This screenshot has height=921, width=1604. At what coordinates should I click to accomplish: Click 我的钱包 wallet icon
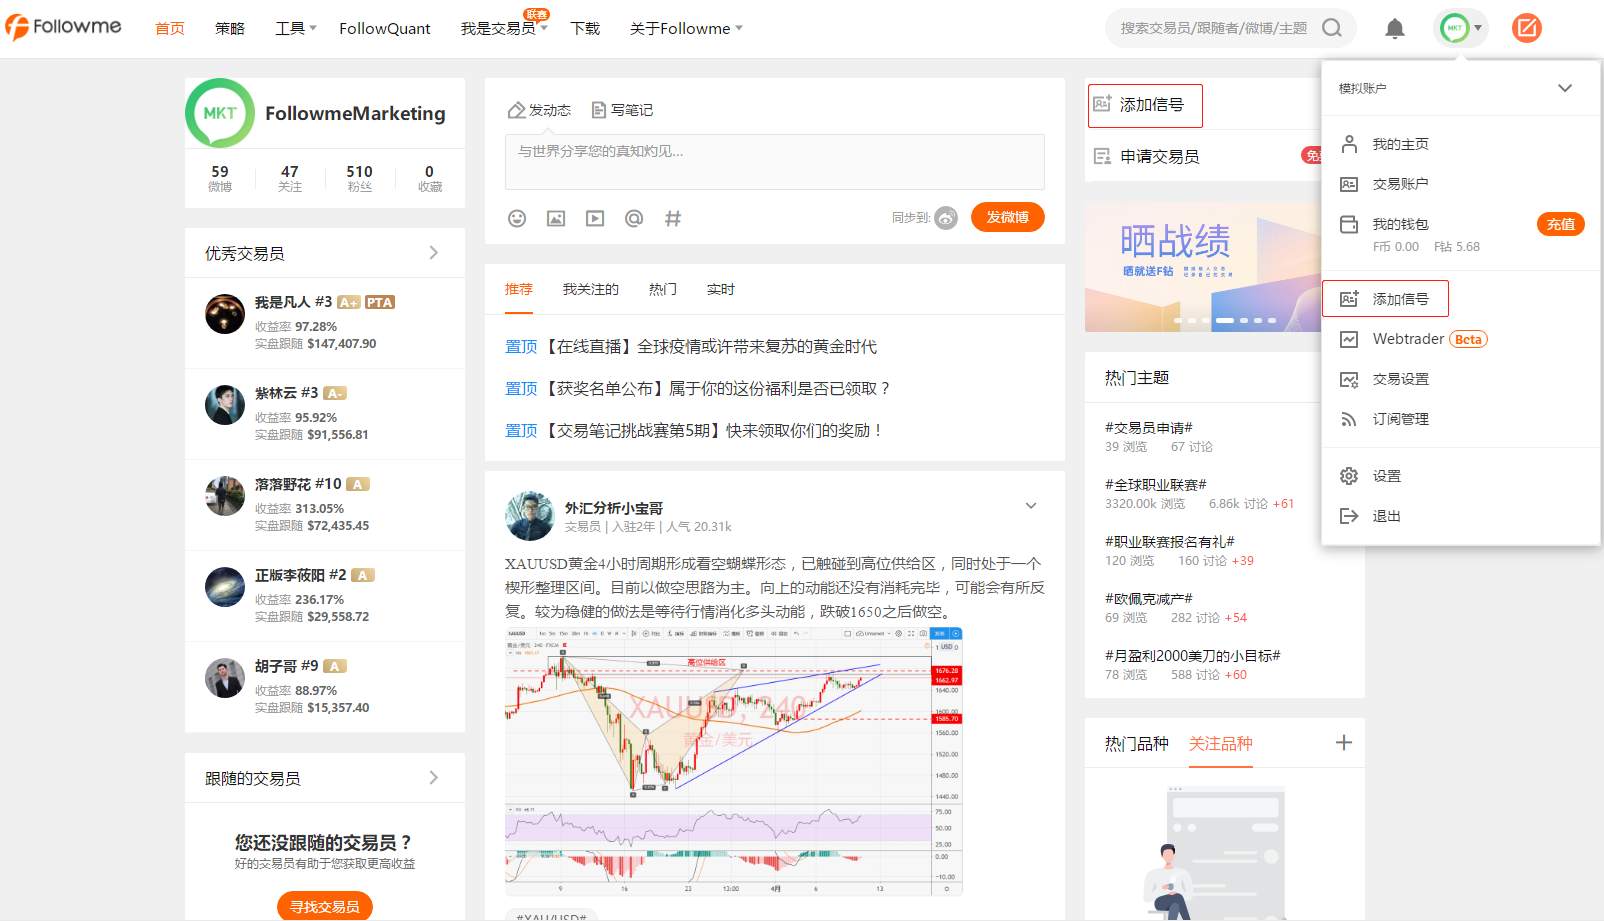(1349, 224)
